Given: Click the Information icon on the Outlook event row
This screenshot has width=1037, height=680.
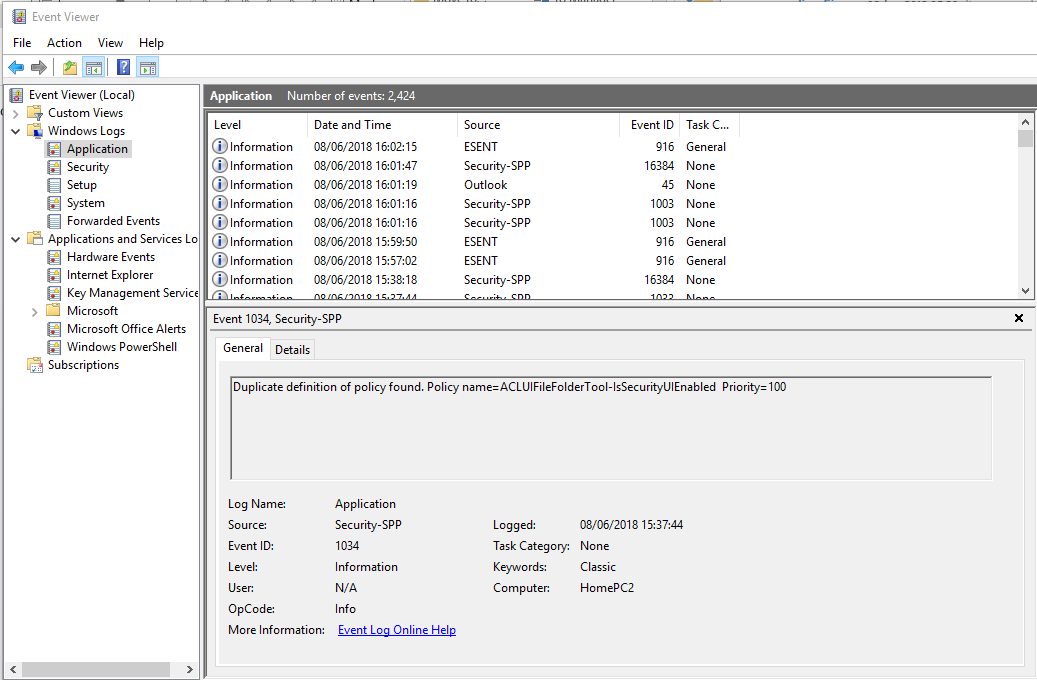Looking at the screenshot, I should (x=219, y=184).
